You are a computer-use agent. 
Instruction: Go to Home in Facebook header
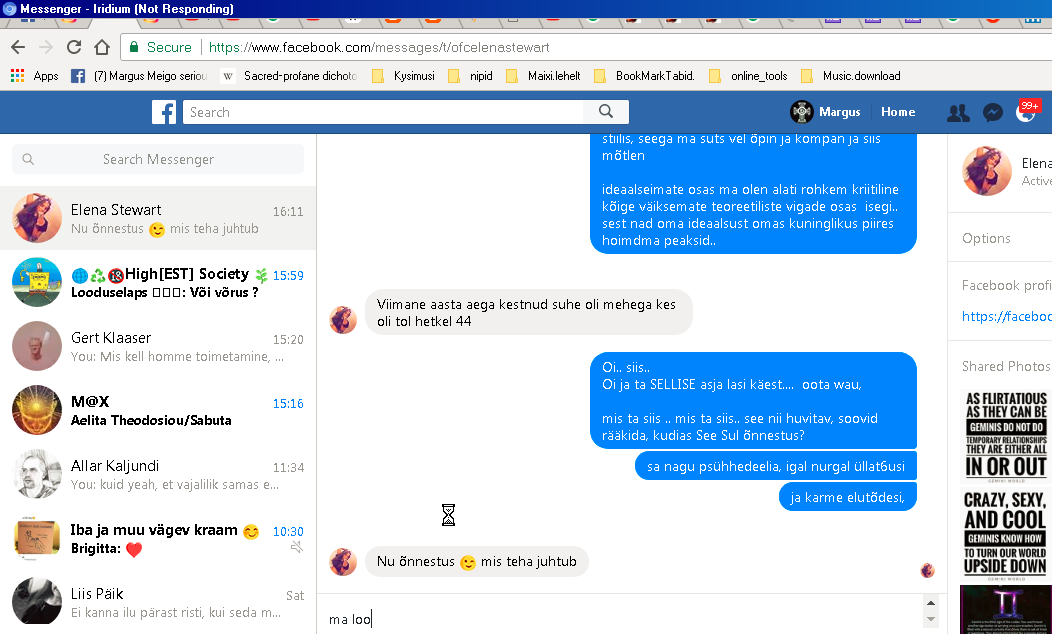(898, 112)
